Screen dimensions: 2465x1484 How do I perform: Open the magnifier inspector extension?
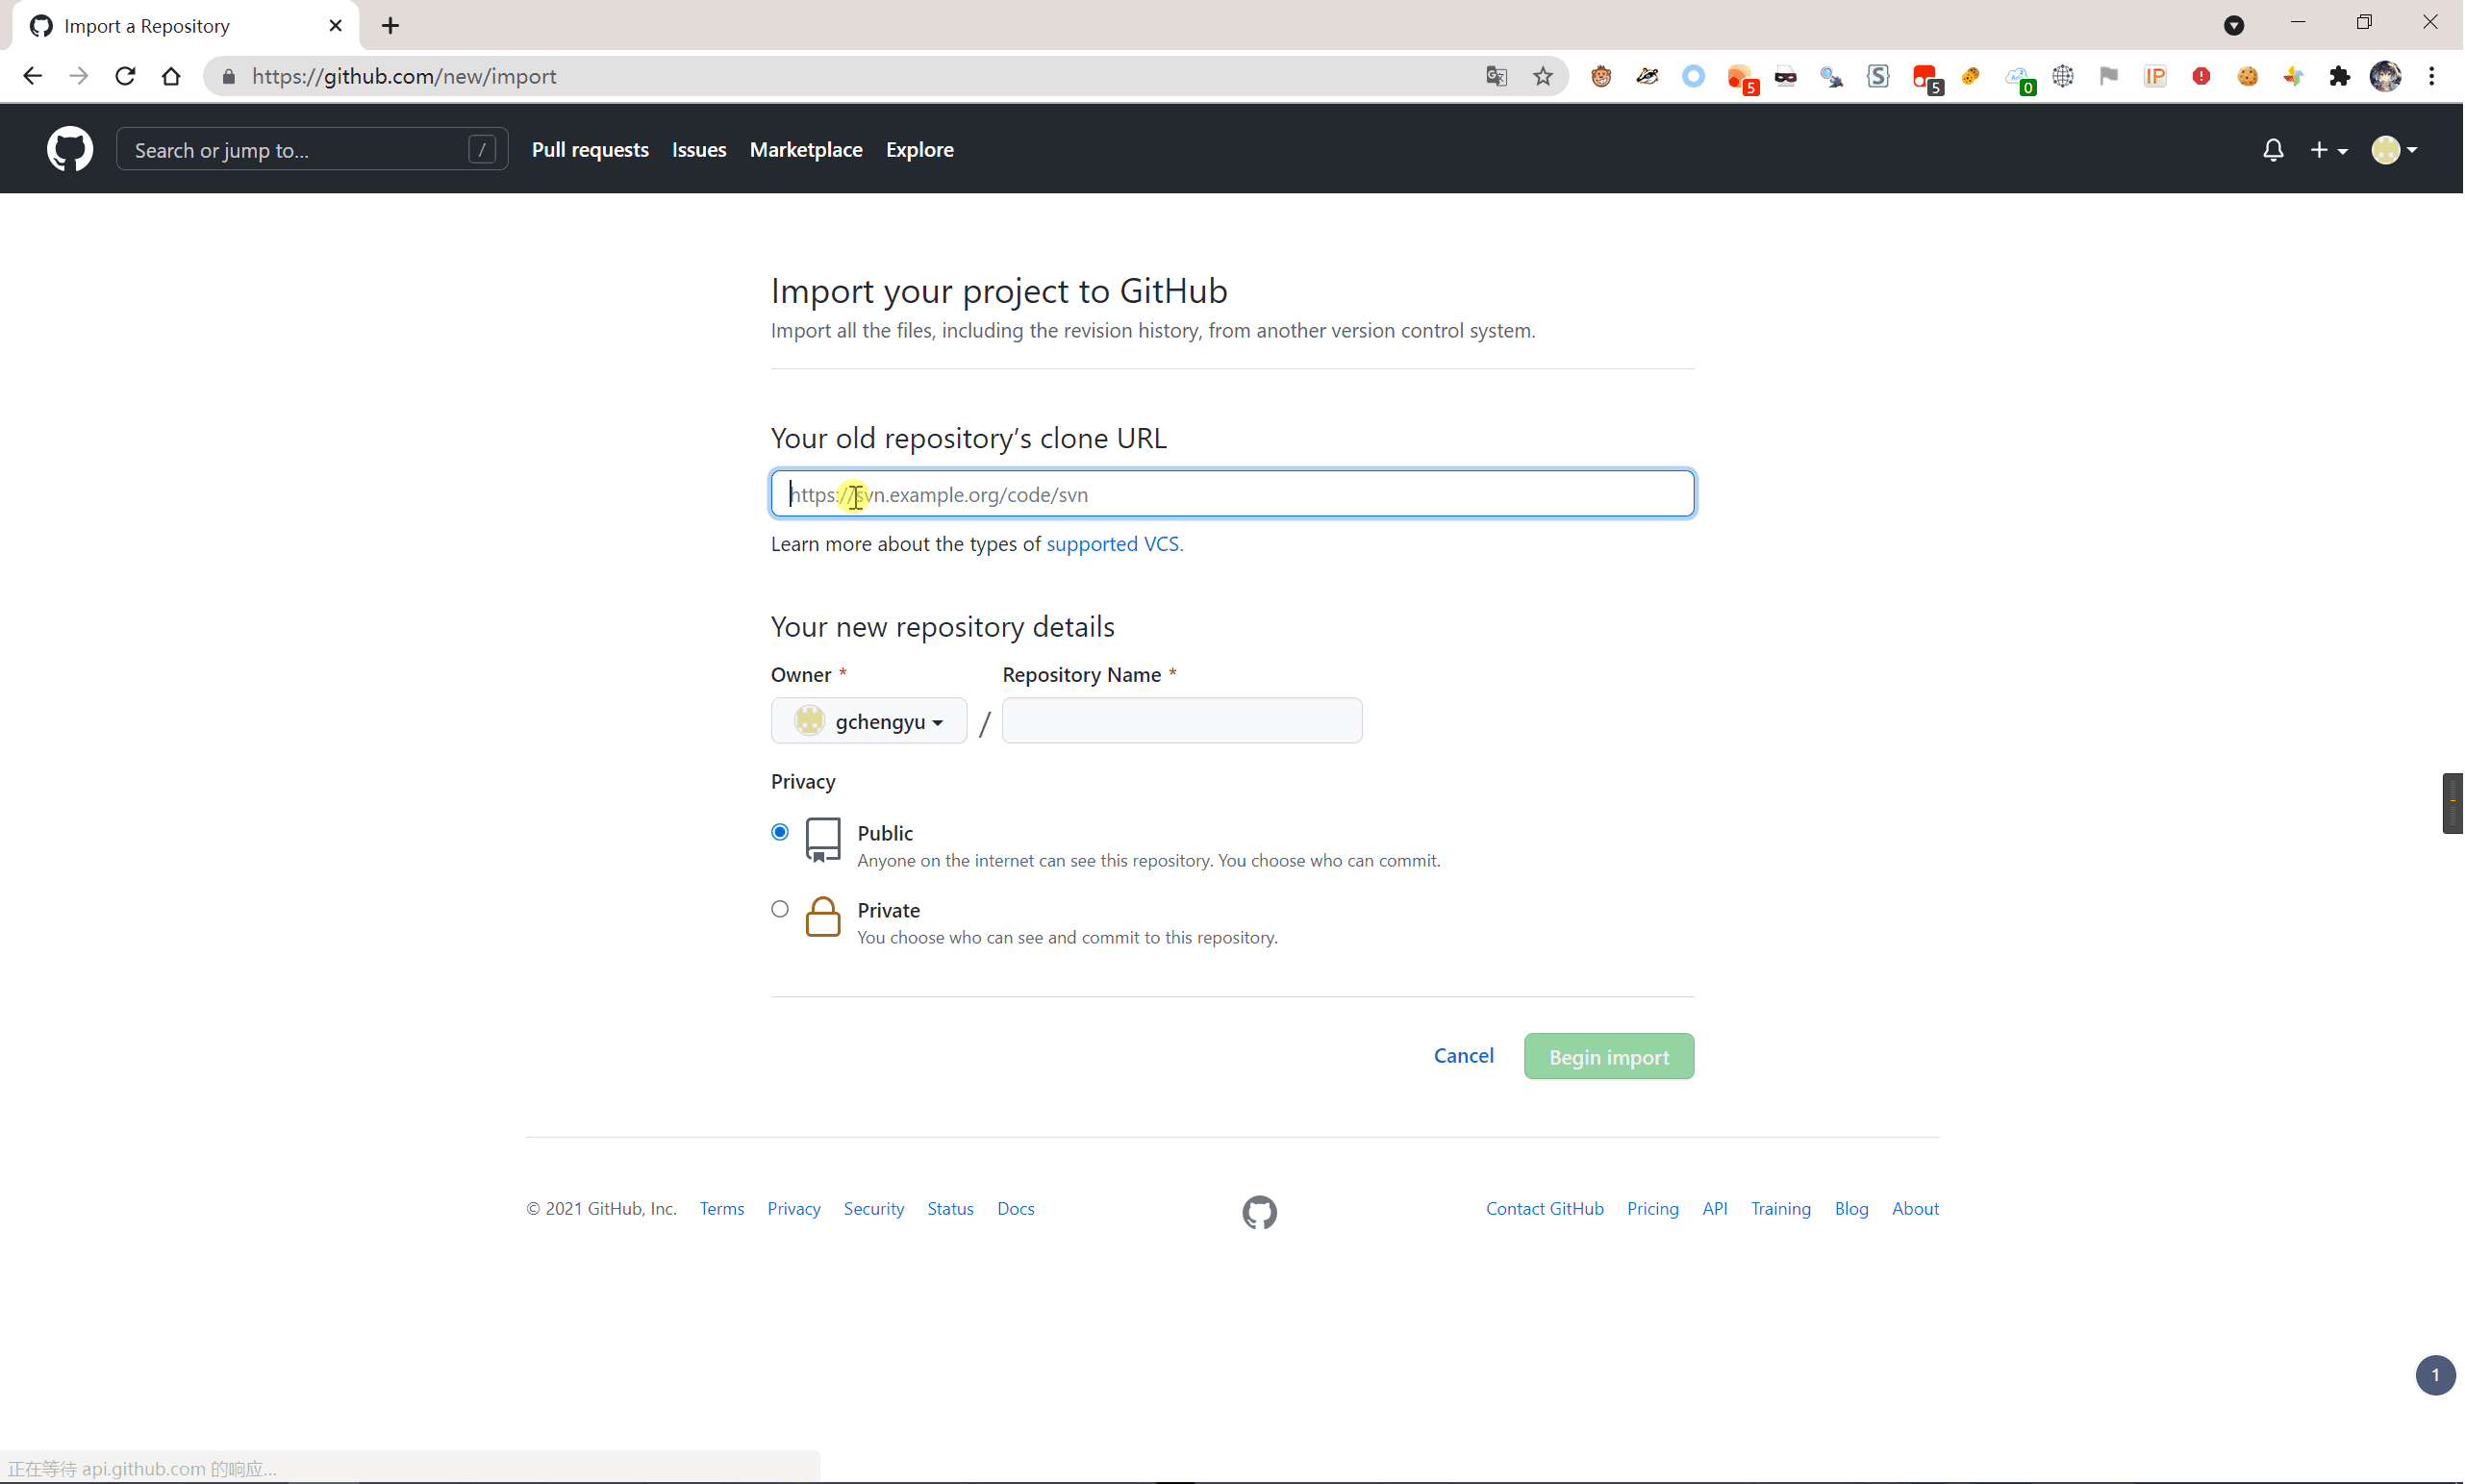(x=1831, y=76)
